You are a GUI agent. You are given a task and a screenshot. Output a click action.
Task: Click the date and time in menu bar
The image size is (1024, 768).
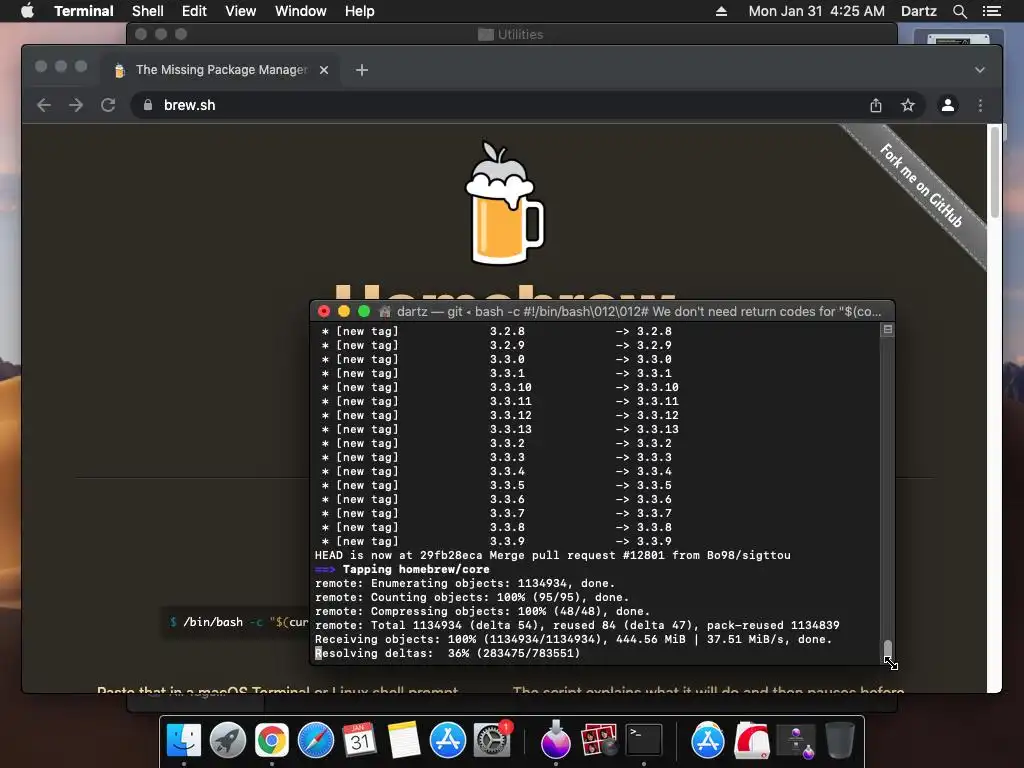coord(816,11)
